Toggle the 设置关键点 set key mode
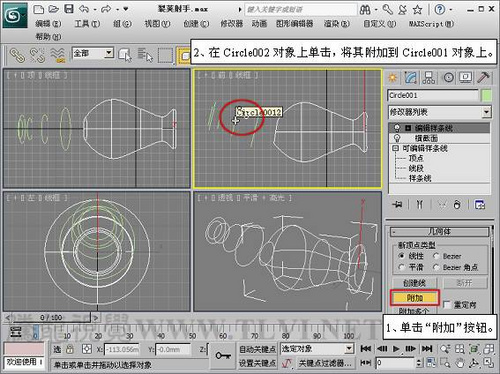The image size is (500, 374). coord(257,363)
